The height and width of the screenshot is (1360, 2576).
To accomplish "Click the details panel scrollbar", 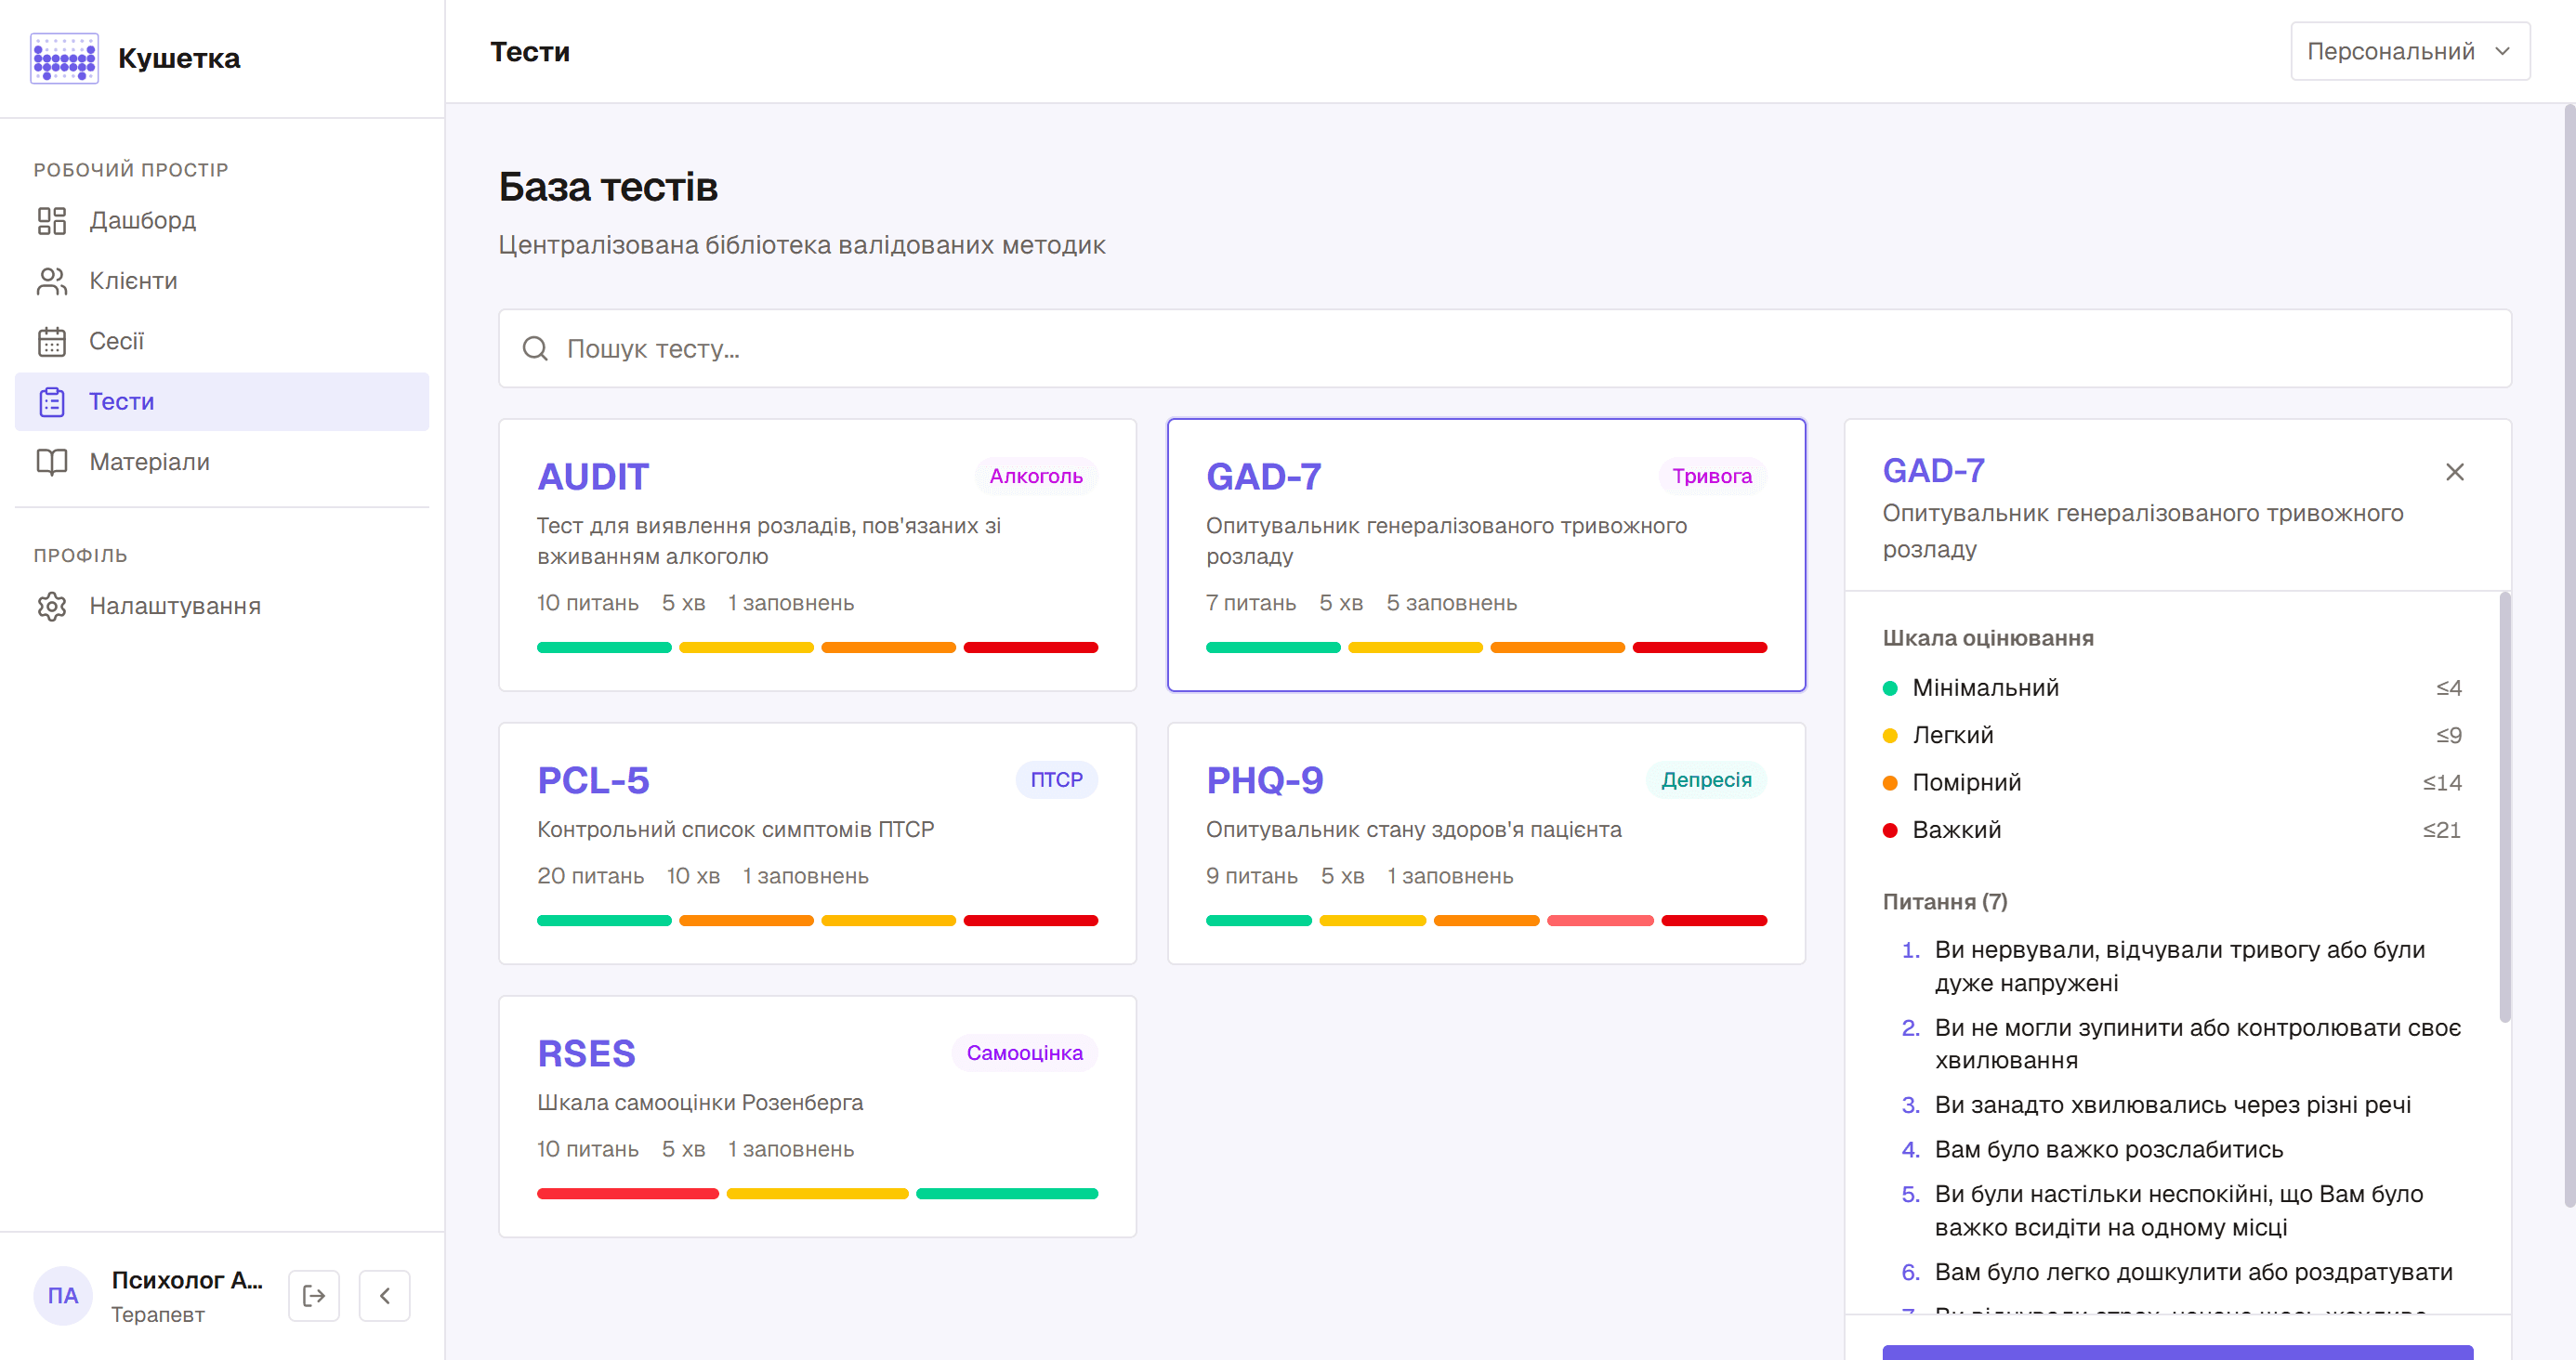I will [x=2505, y=807].
